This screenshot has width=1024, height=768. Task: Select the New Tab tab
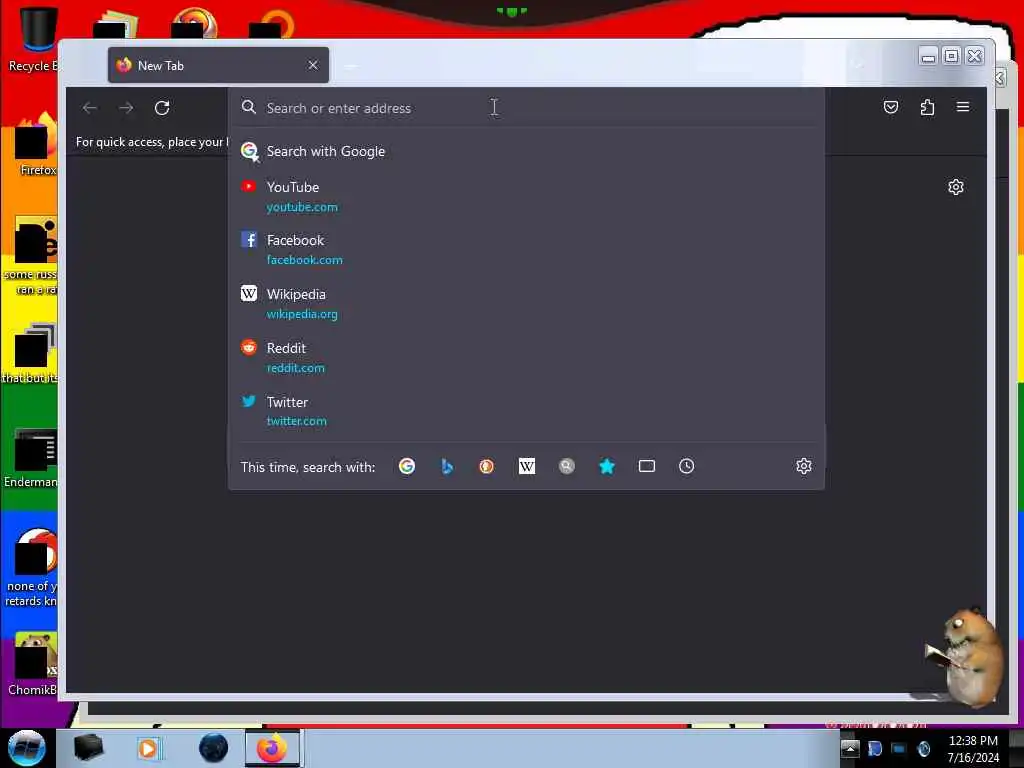pos(218,65)
